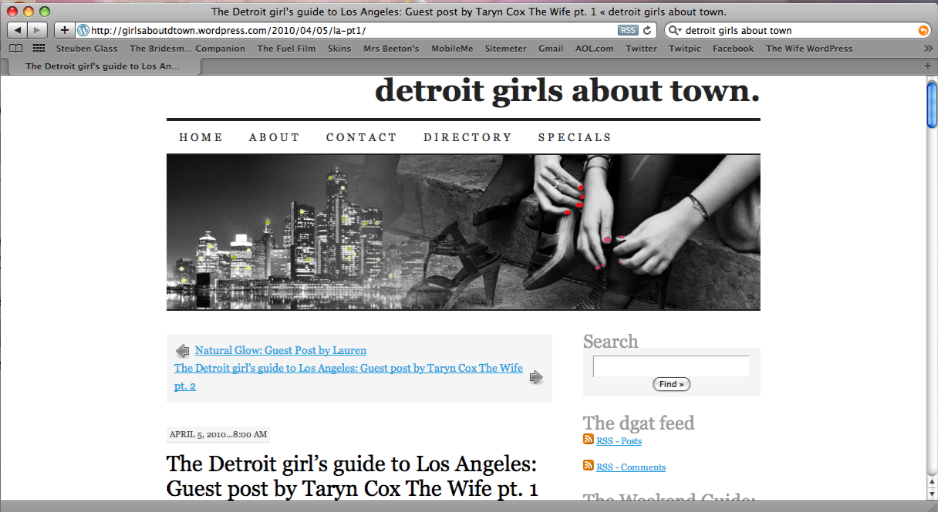
Task: Open The Bridesm... Companion bookmark
Action: pos(187,48)
